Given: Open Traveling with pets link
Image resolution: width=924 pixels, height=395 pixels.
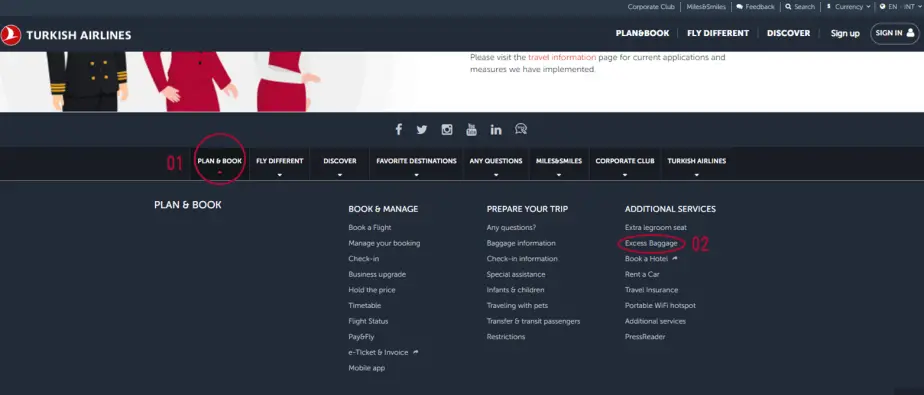Looking at the screenshot, I should pyautogui.click(x=517, y=305).
